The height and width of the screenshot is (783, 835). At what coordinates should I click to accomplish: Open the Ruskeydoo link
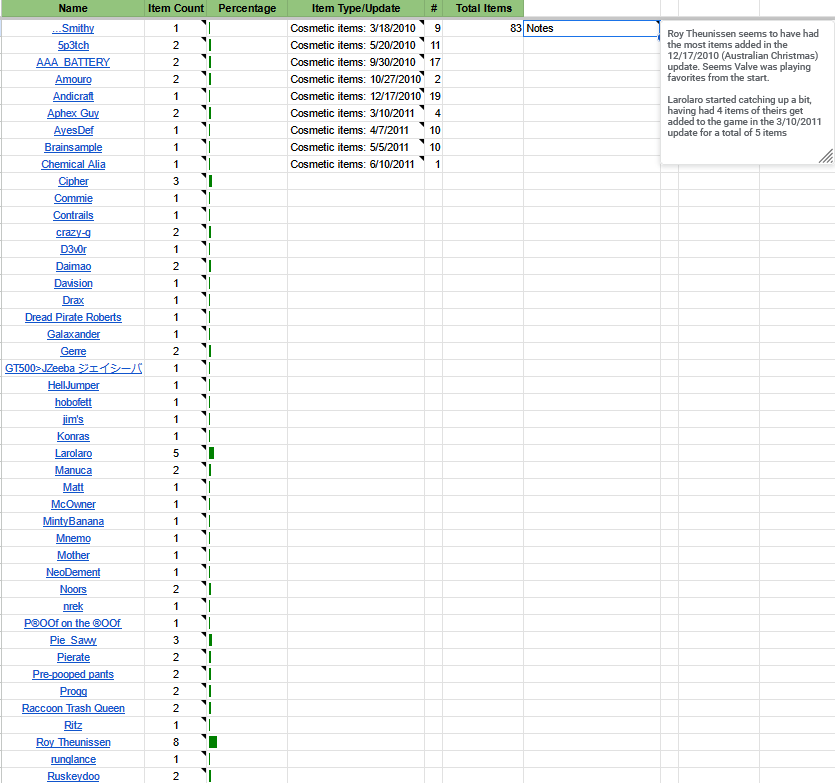(73, 777)
